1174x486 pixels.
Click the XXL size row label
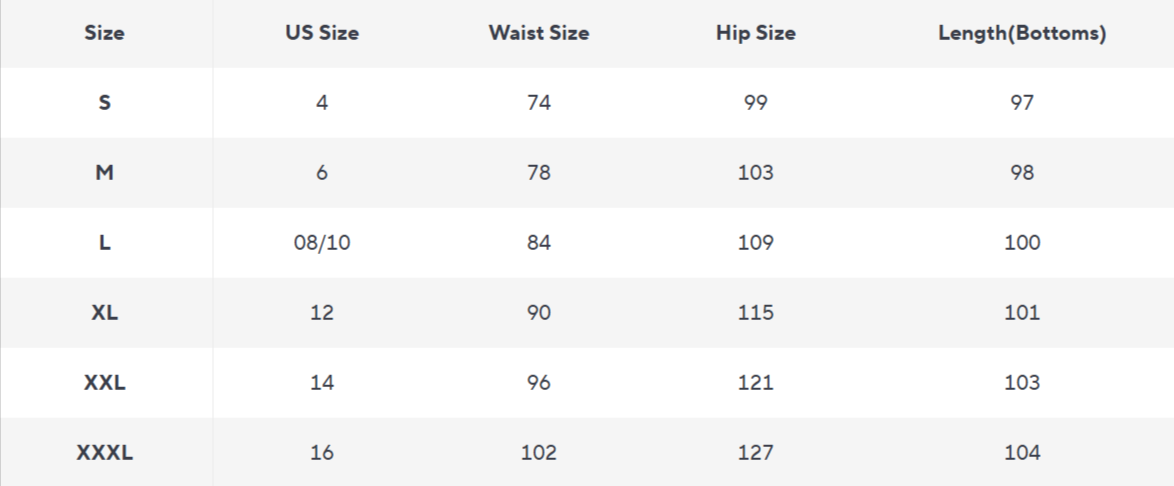pyautogui.click(x=105, y=382)
